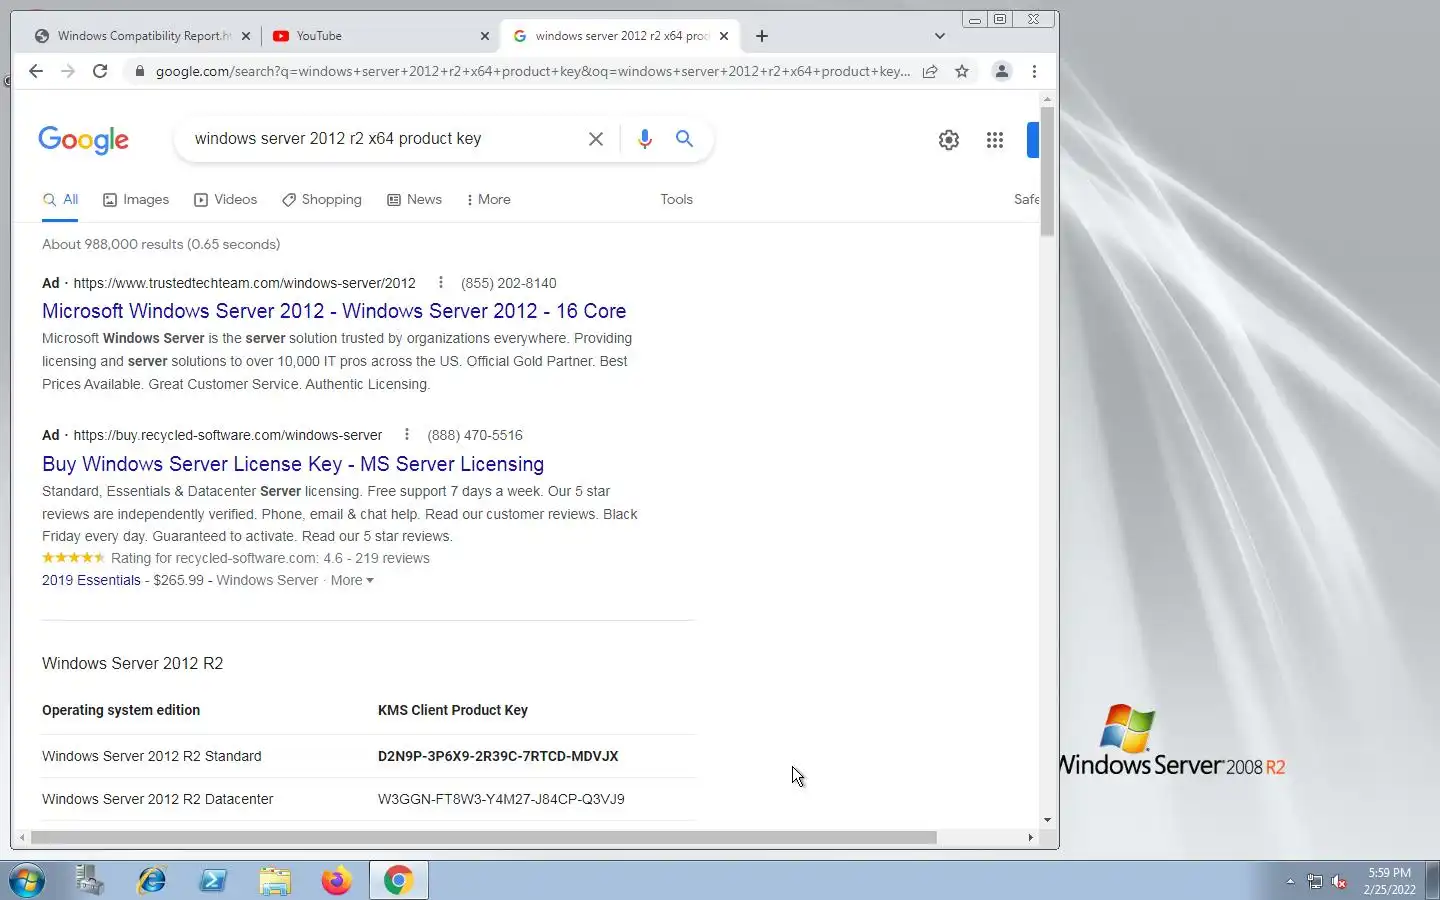Click the page's horizontal scrollbar thumb
Screen dimensions: 1440x900
click(484, 838)
